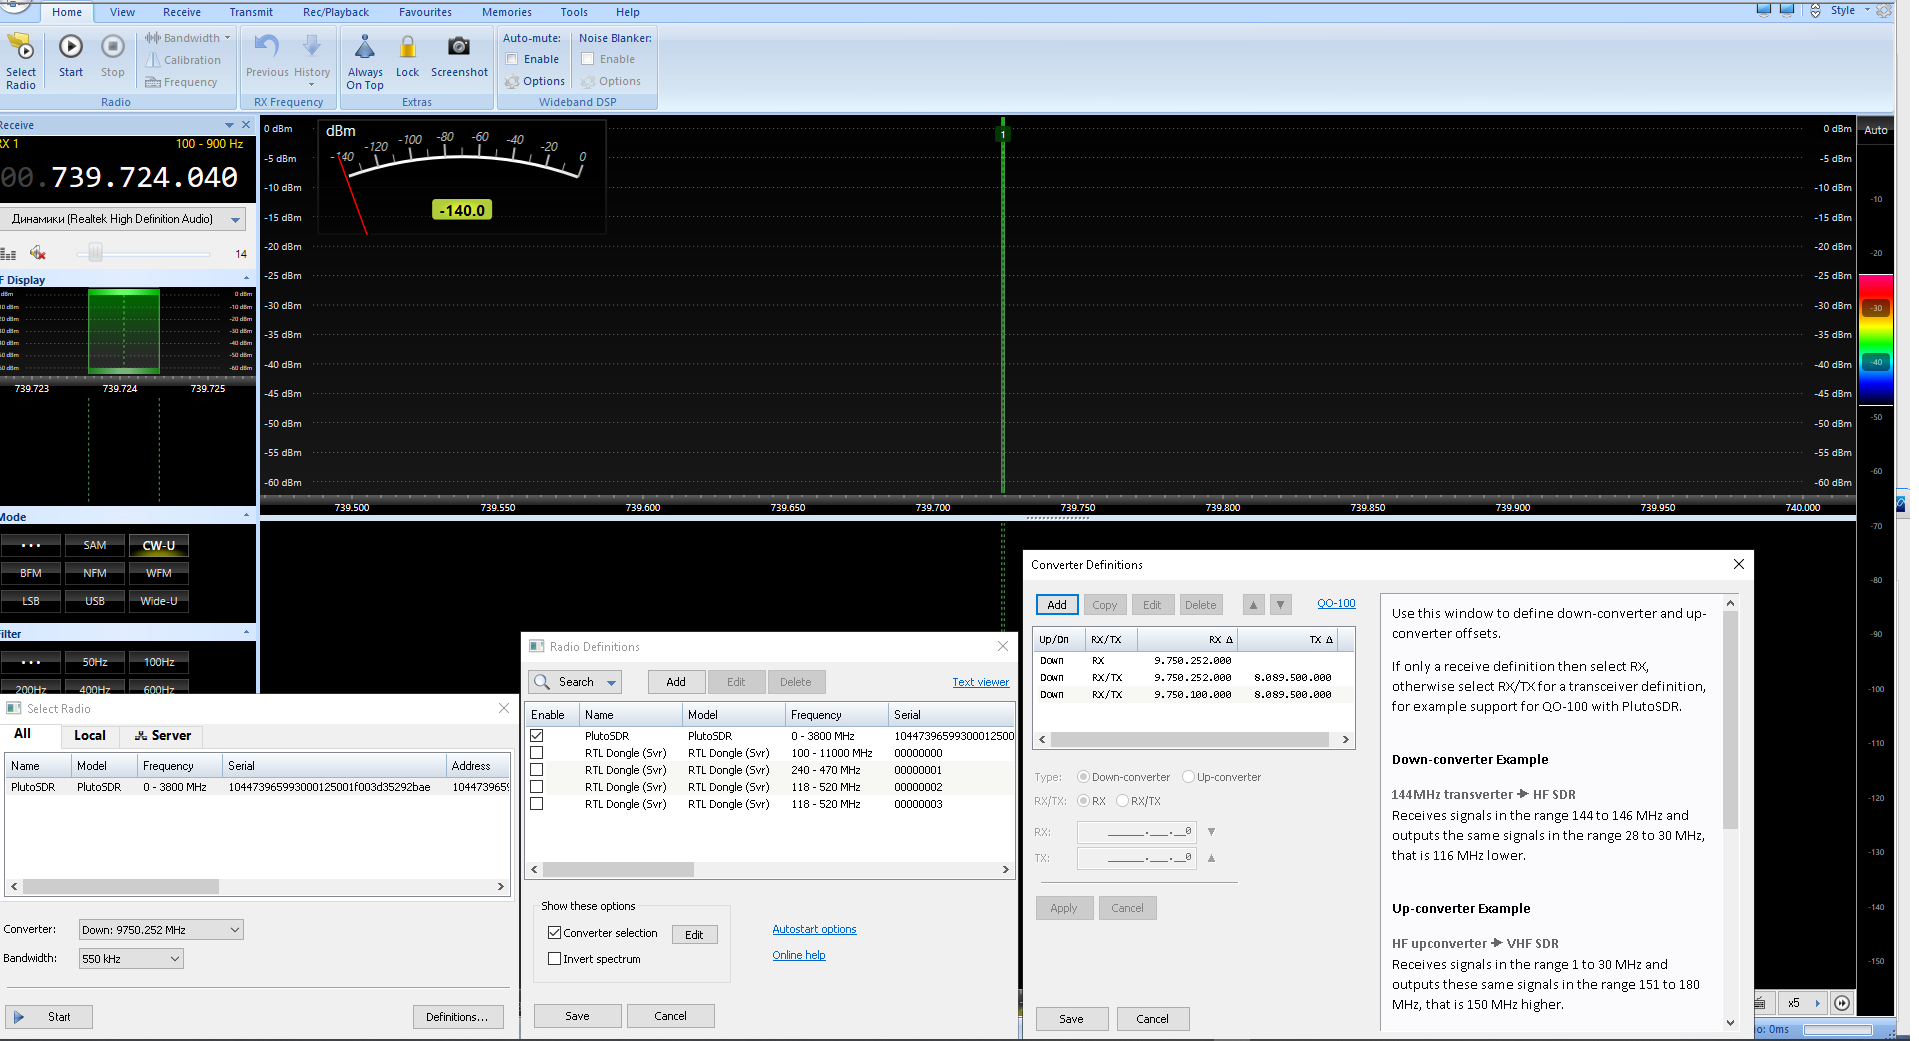Open the Converter dropdown Down: 9750.252 MHz
This screenshot has width=1919, height=1041.
pos(161,930)
